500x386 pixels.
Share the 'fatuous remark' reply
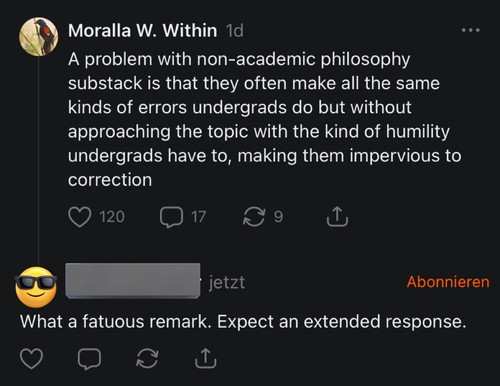pyautogui.click(x=205, y=358)
